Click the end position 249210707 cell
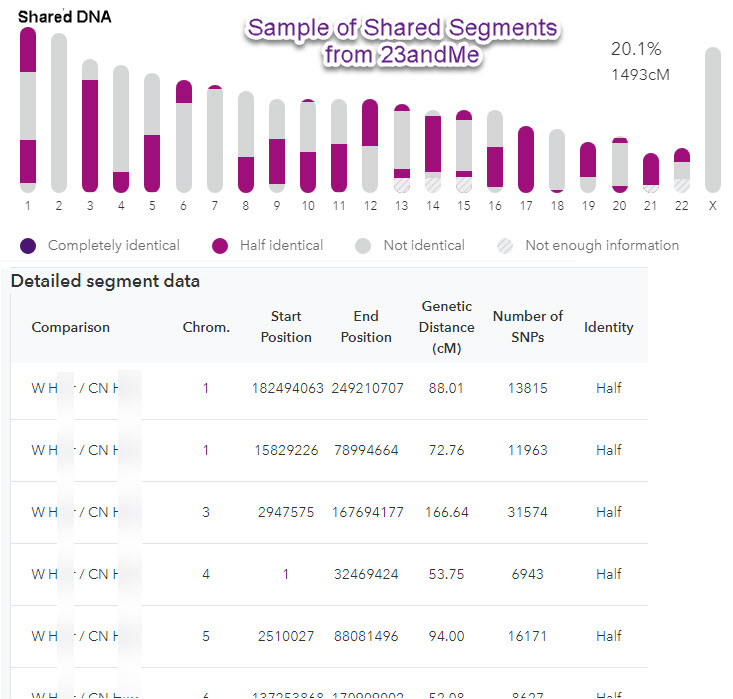Image resolution: width=733 pixels, height=699 pixels. click(x=366, y=388)
